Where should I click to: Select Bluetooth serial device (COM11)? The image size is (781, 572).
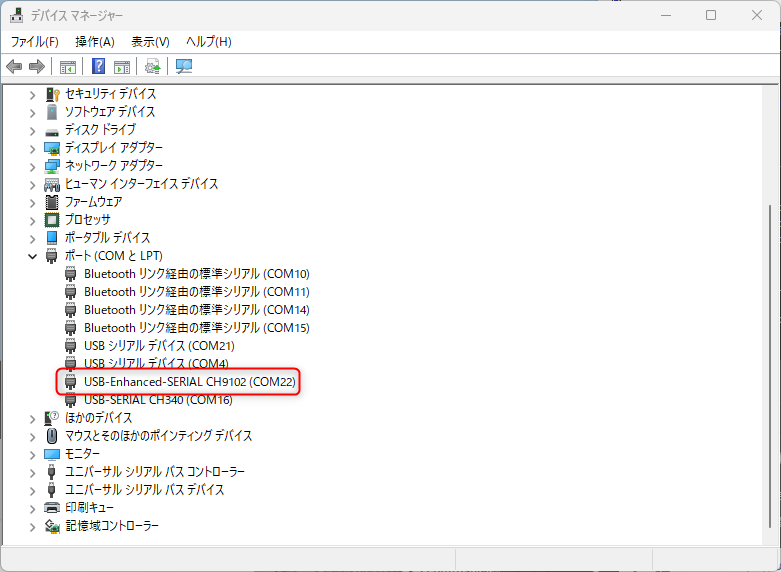click(x=197, y=291)
